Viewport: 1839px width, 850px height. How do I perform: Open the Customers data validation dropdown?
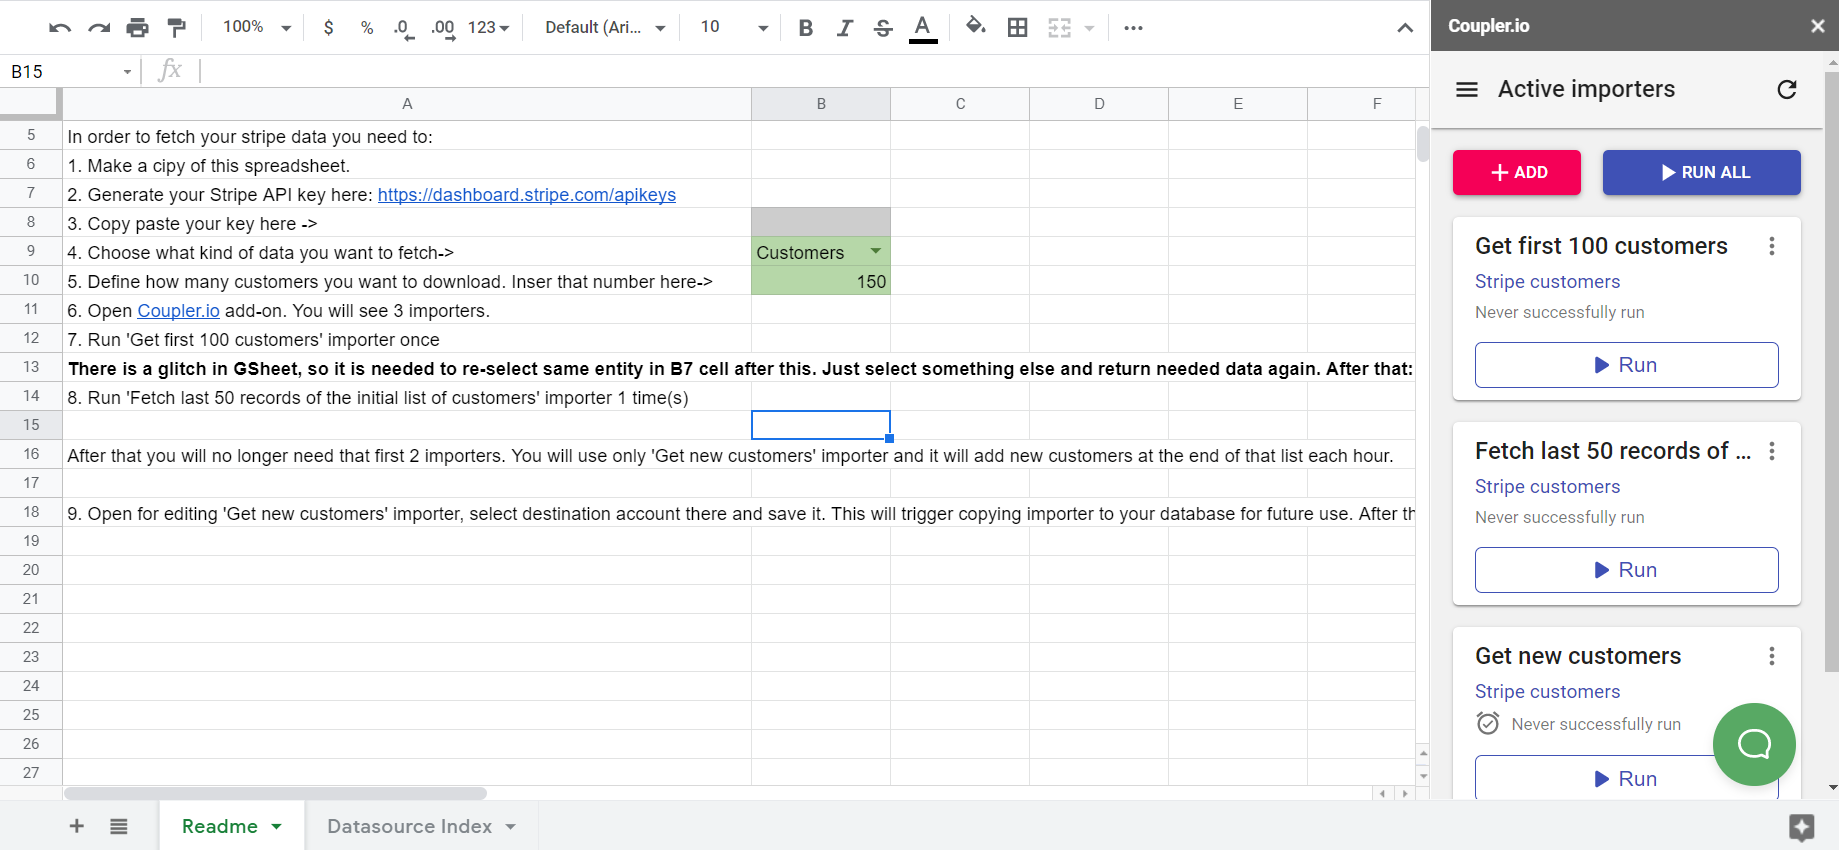click(876, 251)
